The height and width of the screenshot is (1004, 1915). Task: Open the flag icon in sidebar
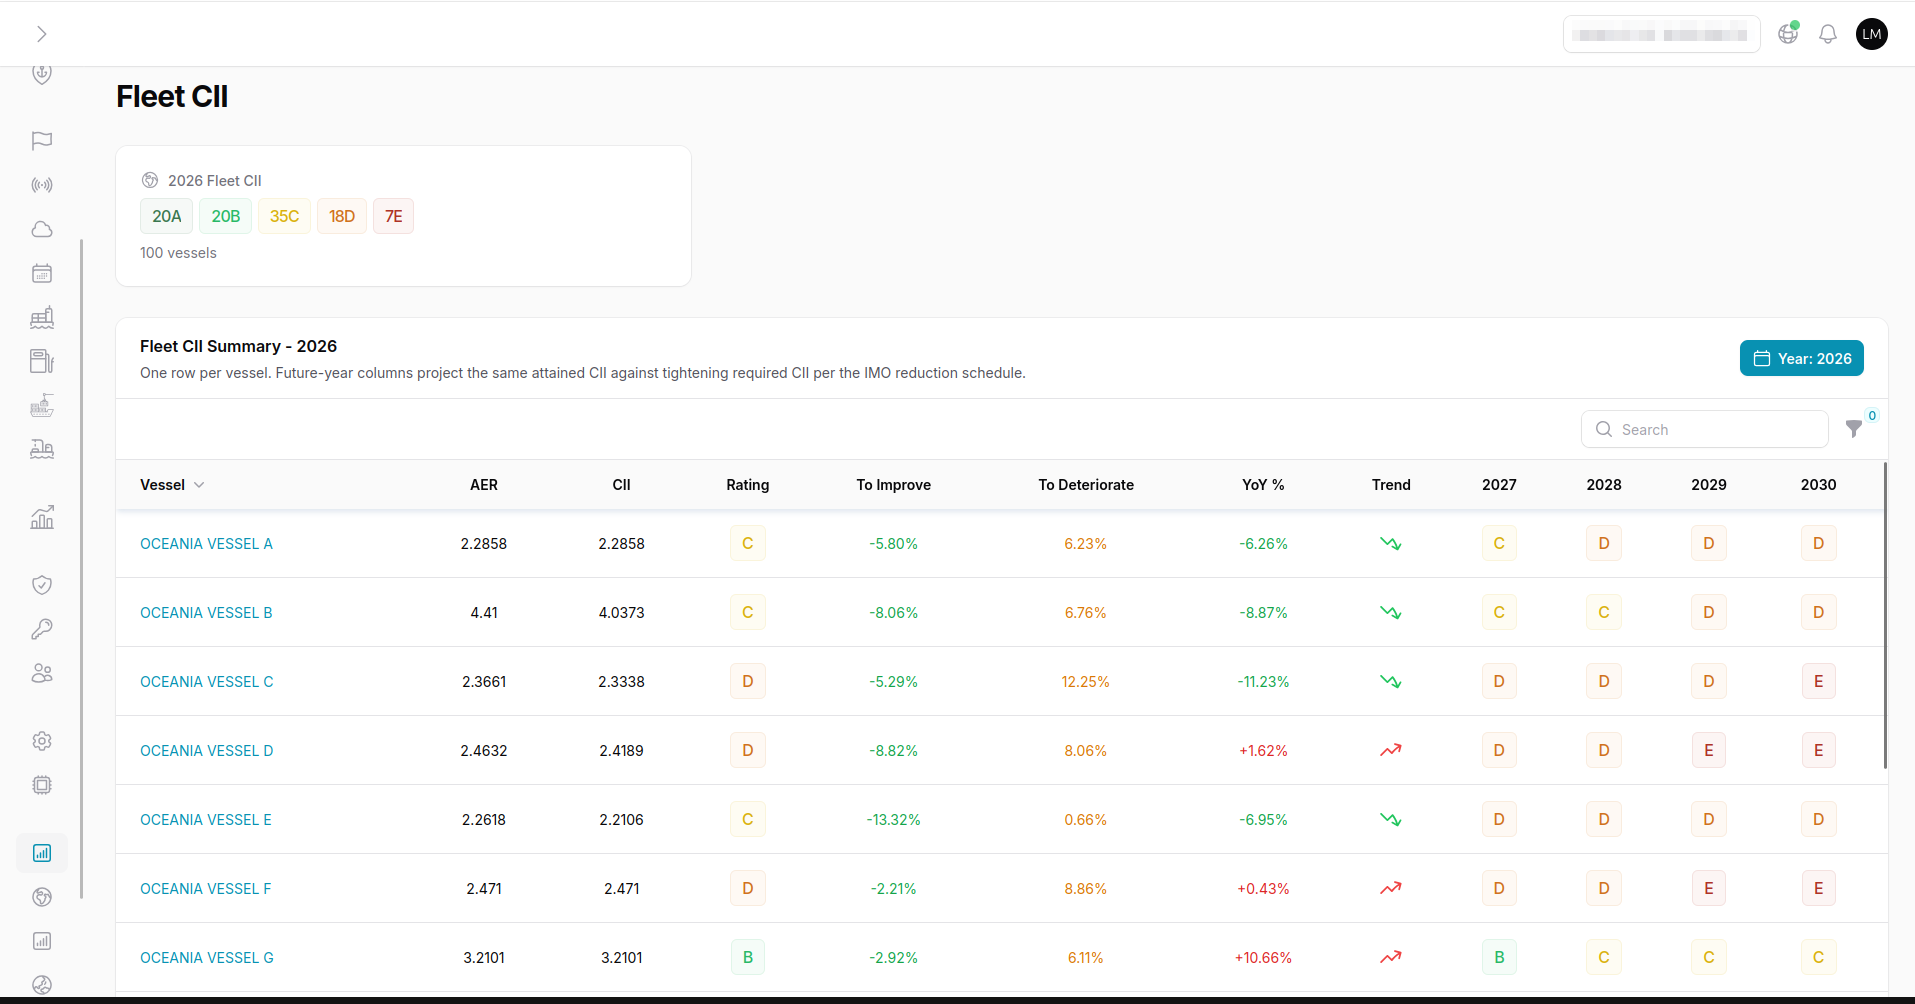tap(42, 141)
